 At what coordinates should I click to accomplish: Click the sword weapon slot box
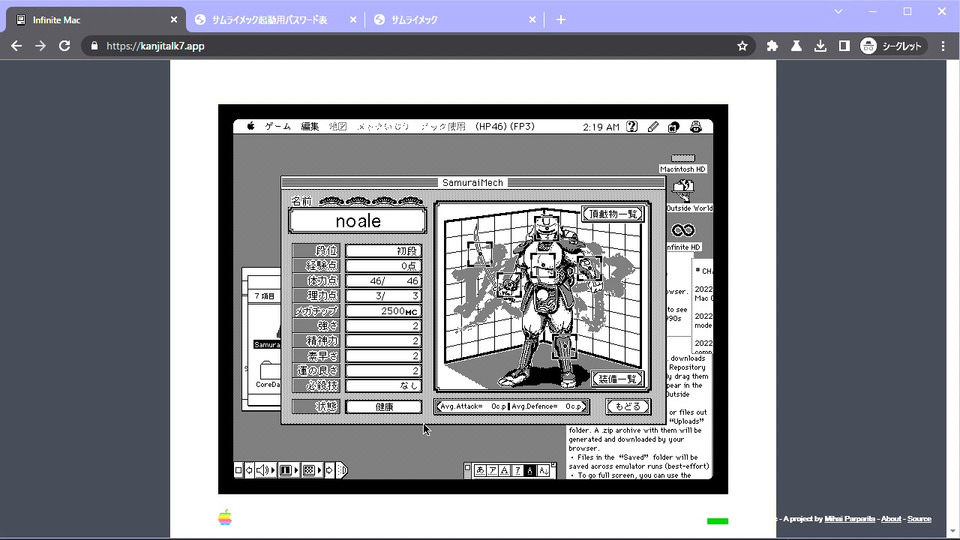pos(479,252)
